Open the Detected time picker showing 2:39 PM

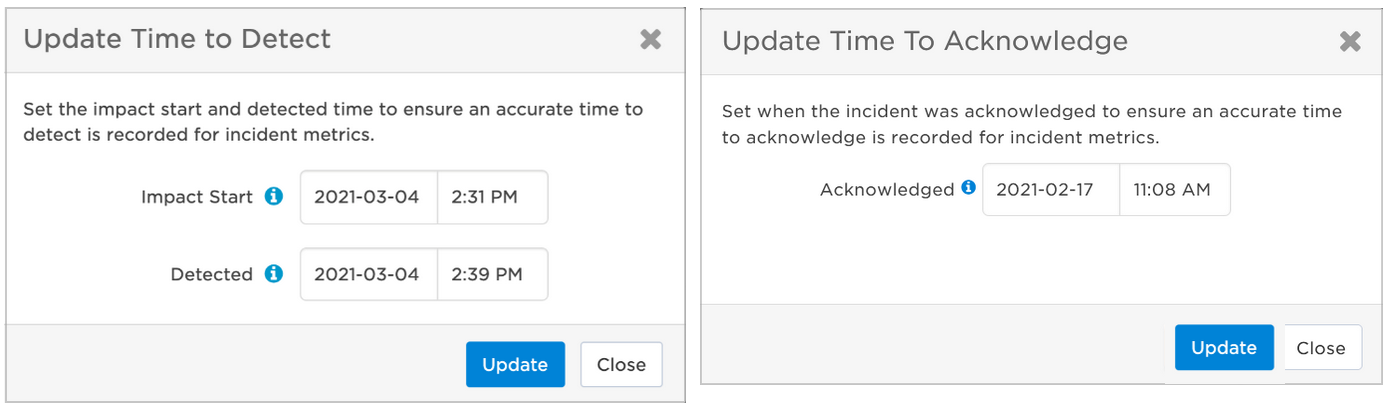tap(493, 274)
